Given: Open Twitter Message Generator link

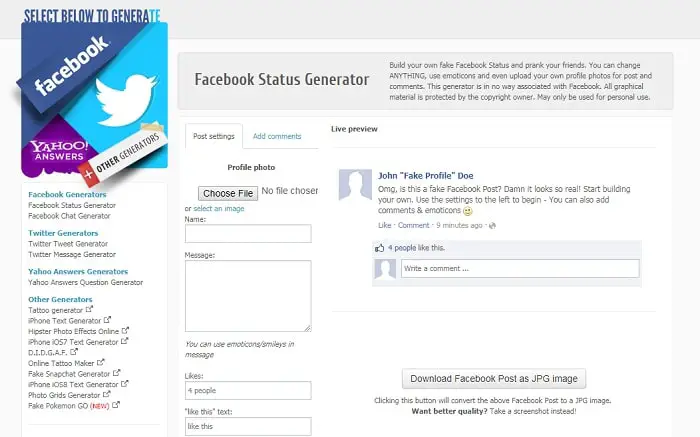Looking at the screenshot, I should [72, 254].
